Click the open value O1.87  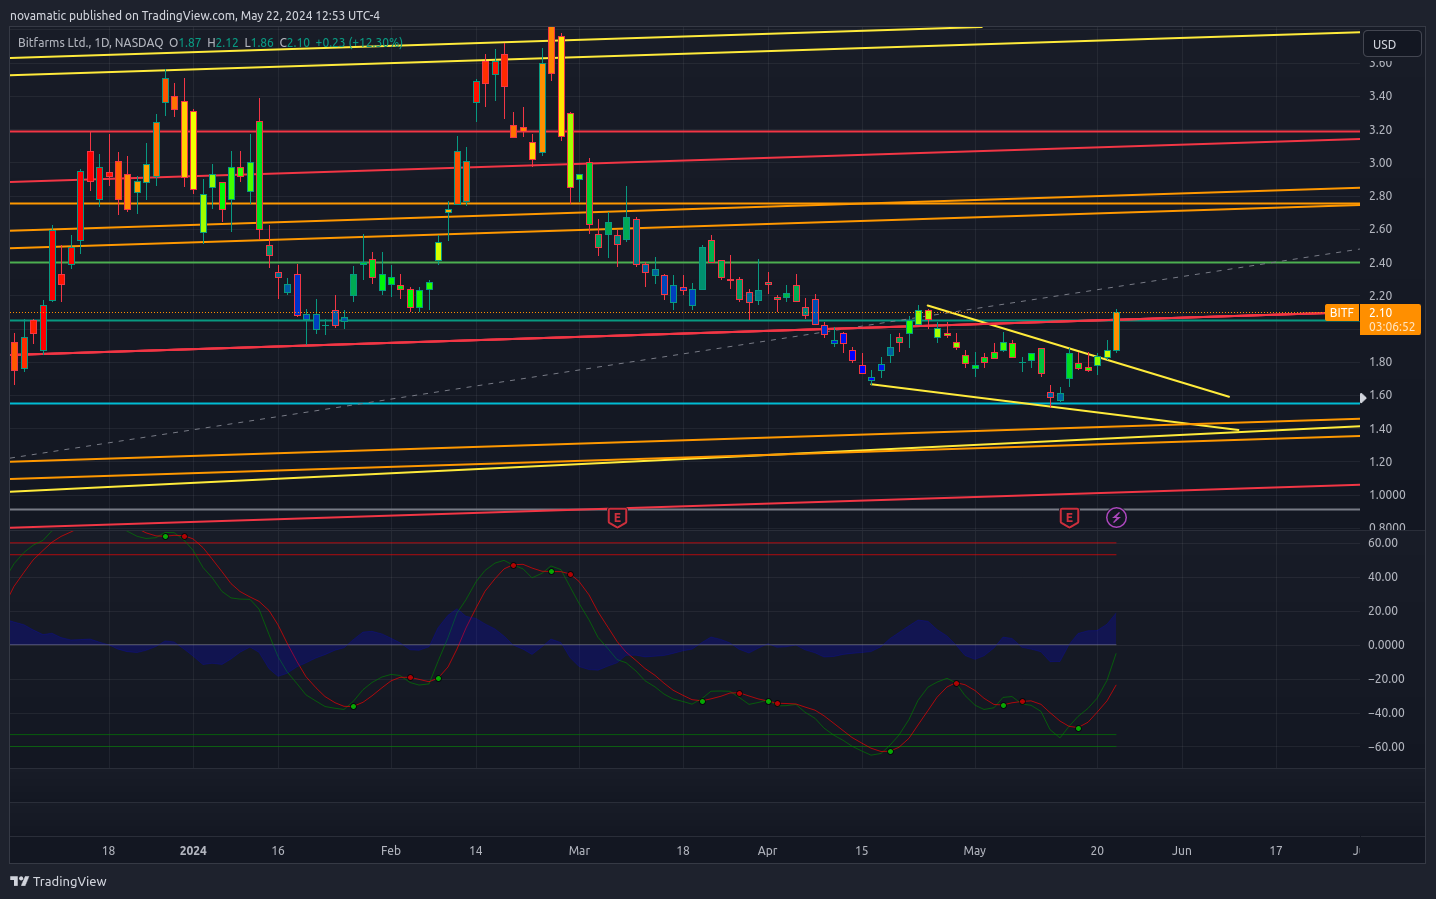pyautogui.click(x=185, y=43)
